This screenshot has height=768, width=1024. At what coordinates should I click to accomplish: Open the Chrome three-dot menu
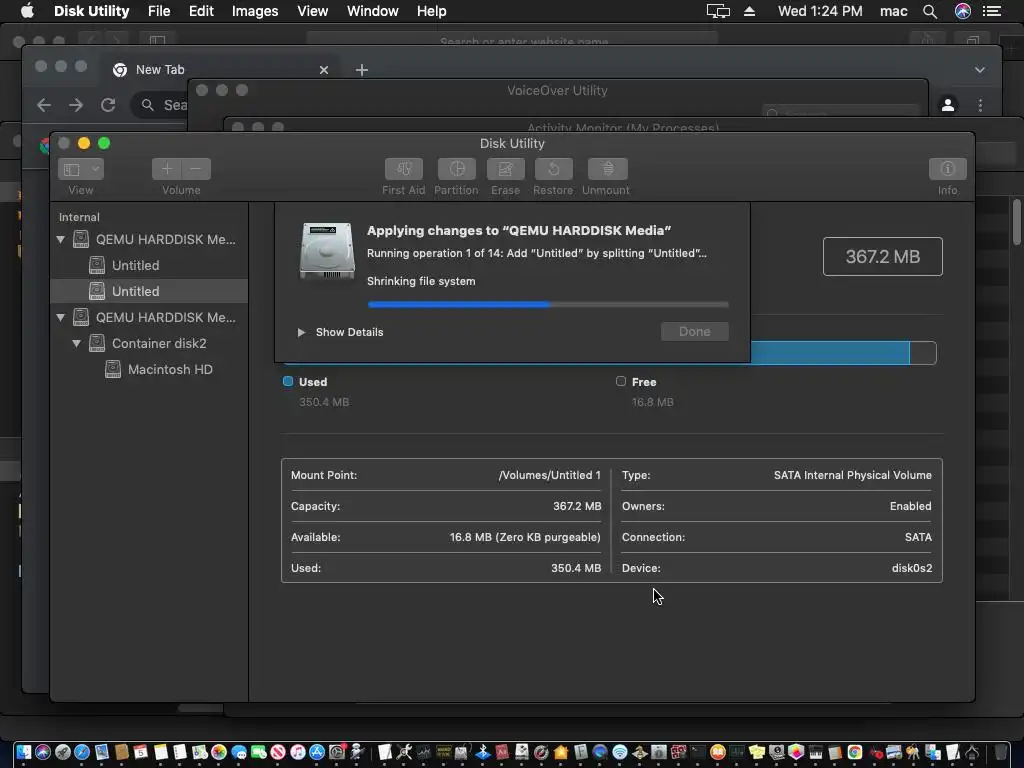pos(980,104)
